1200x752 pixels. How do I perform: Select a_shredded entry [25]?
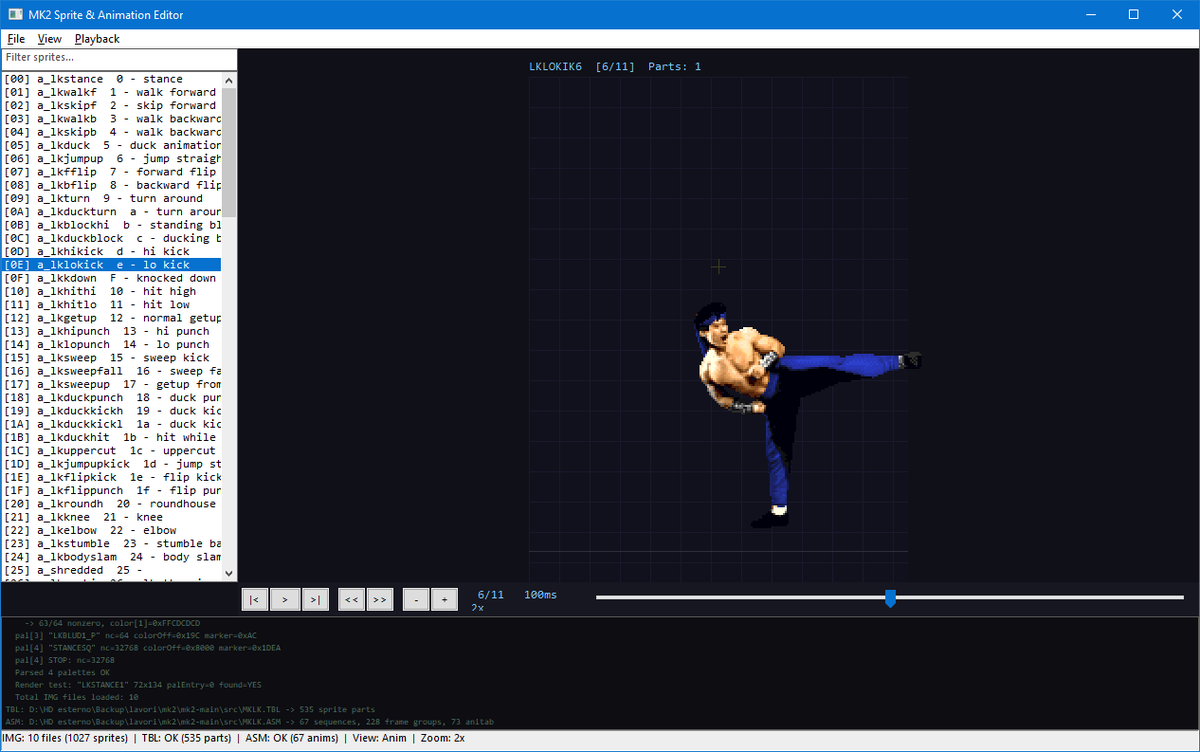pos(112,570)
